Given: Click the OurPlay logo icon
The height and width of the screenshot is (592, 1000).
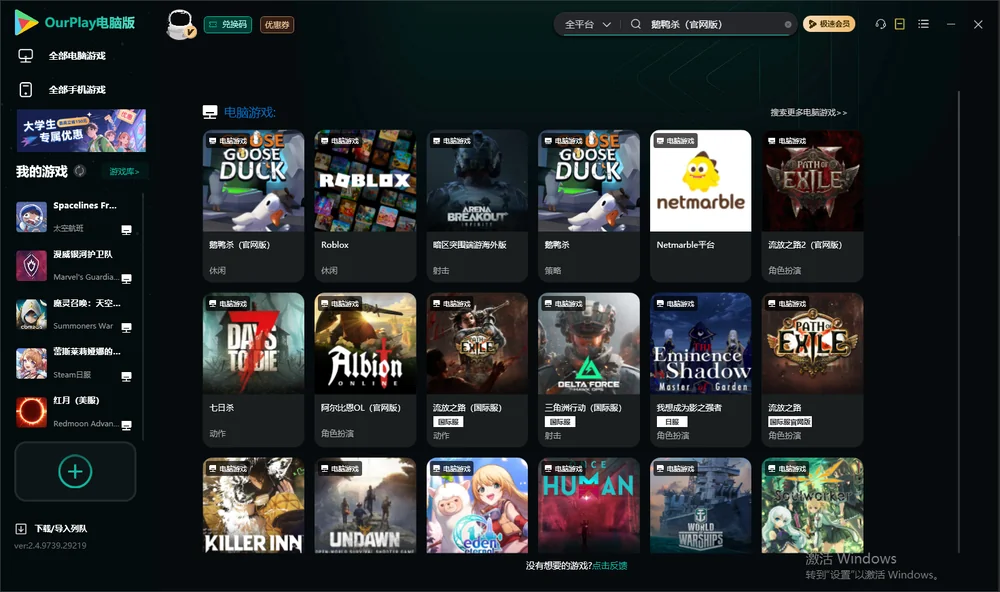Looking at the screenshot, I should click(x=26, y=22).
